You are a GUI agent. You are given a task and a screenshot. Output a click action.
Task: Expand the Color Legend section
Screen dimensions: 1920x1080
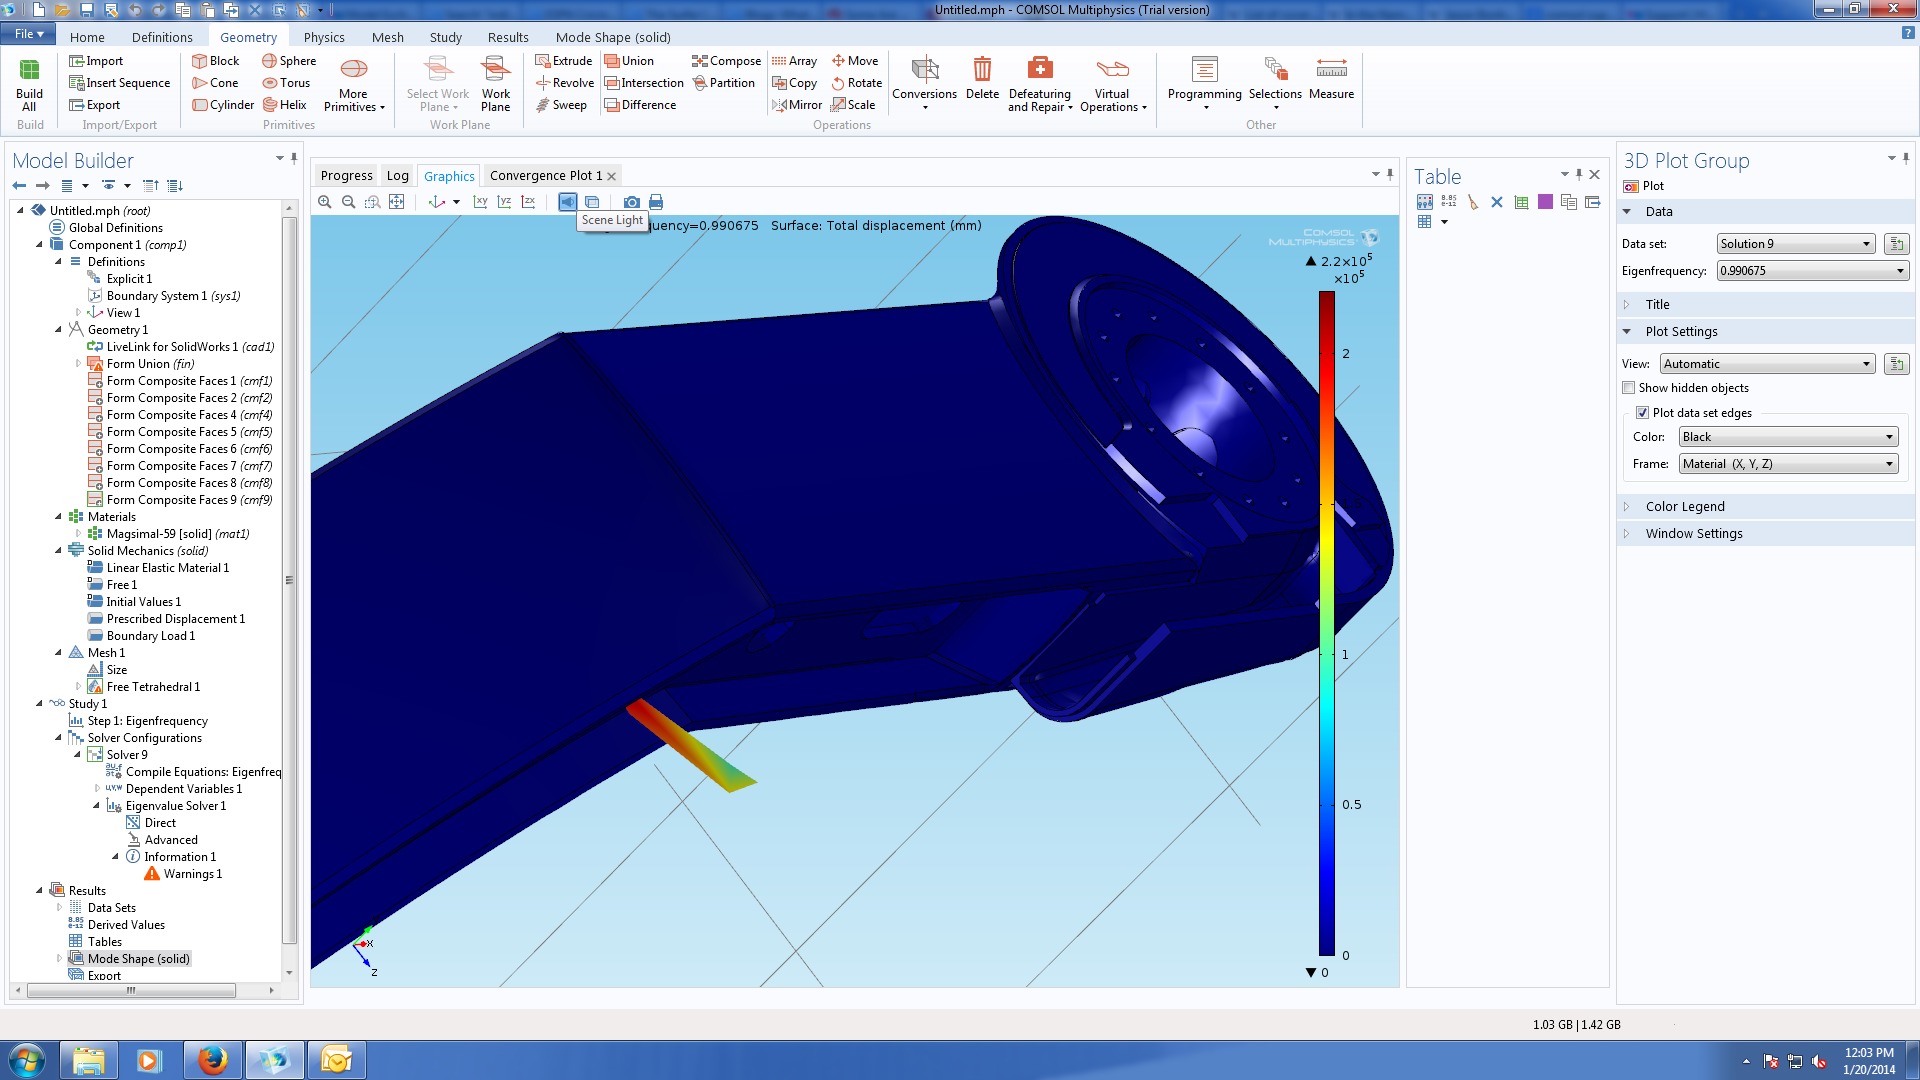point(1685,507)
